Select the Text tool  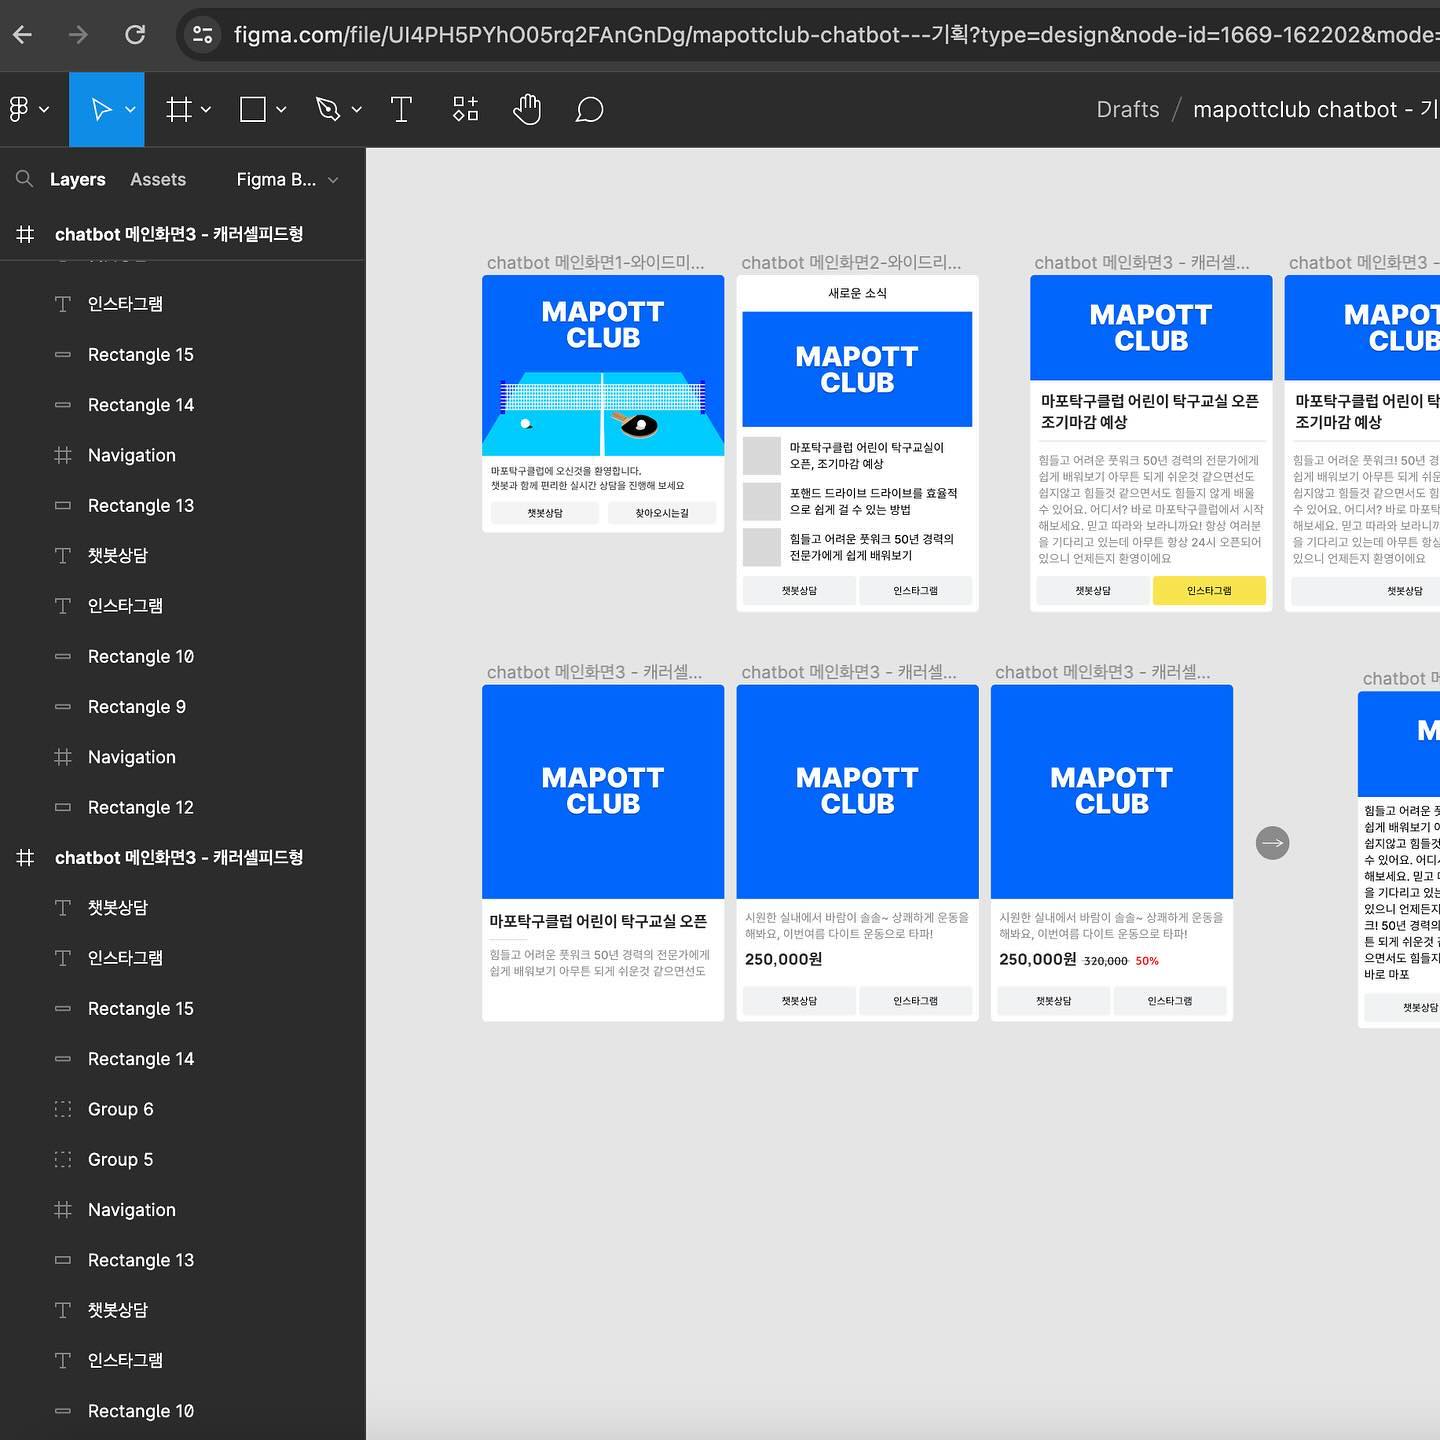click(x=401, y=109)
